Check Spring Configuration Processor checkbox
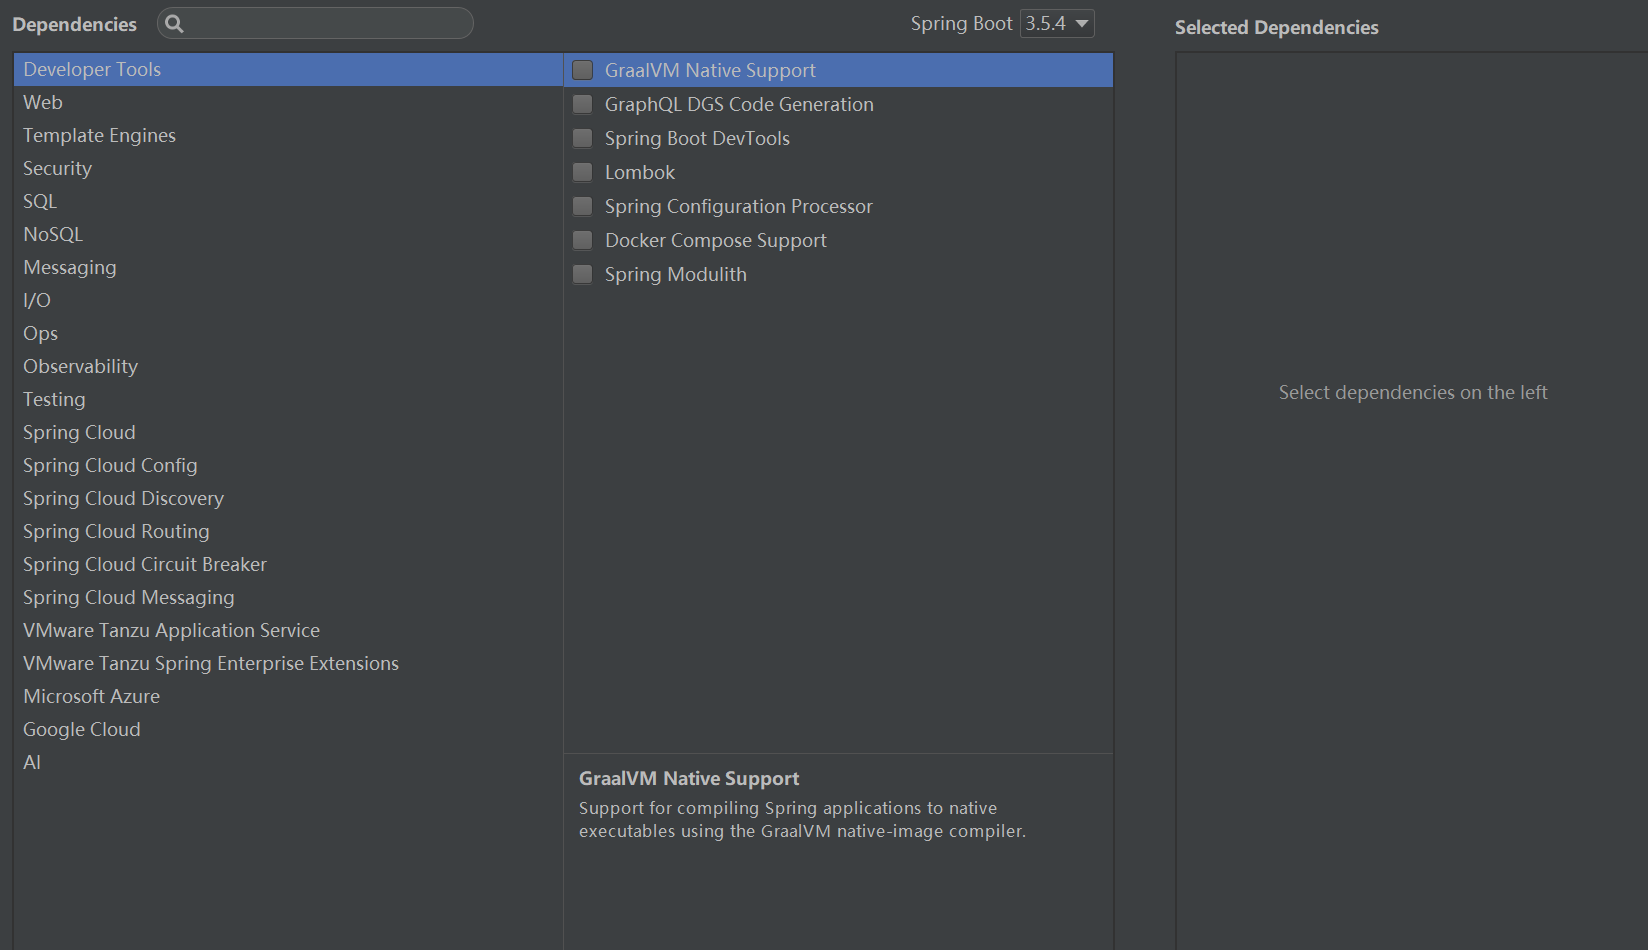Viewport: 1648px width, 950px height. [583, 206]
